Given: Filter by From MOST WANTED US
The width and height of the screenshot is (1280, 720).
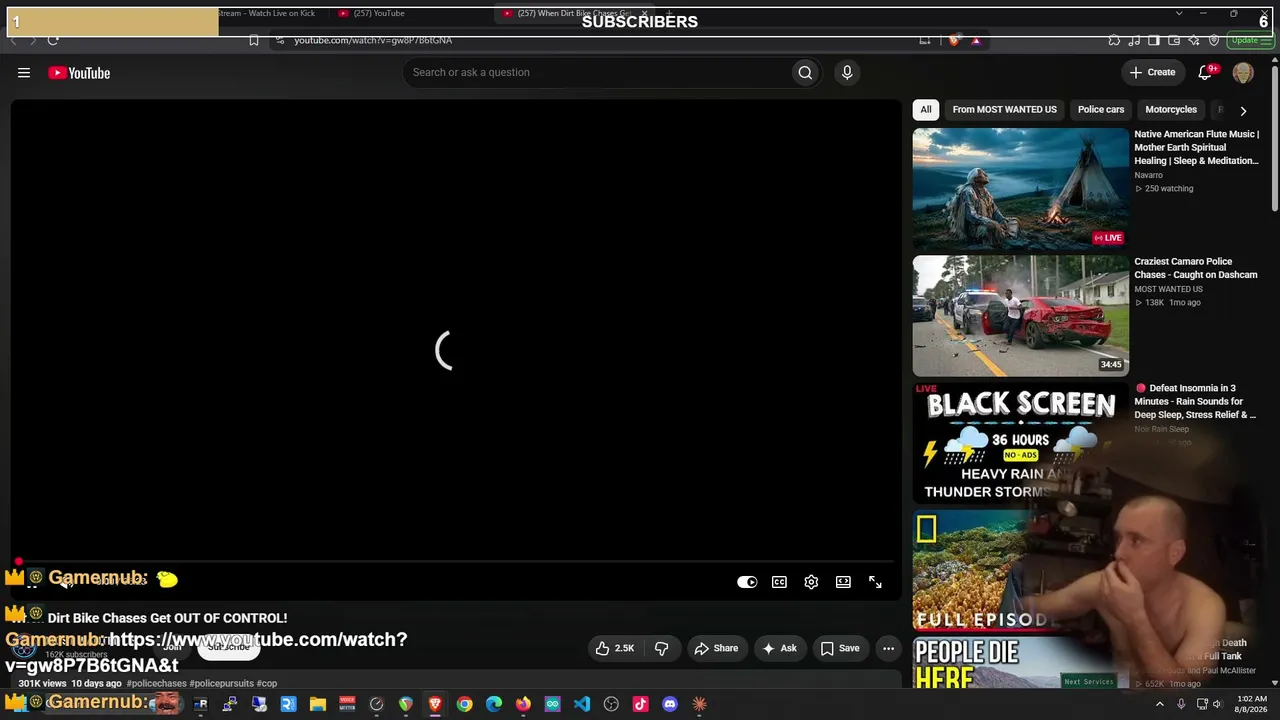Looking at the screenshot, I should click(1004, 110).
